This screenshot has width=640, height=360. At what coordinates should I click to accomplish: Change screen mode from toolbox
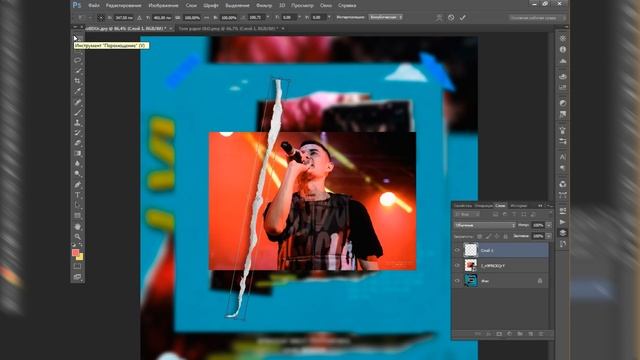tap(77, 277)
